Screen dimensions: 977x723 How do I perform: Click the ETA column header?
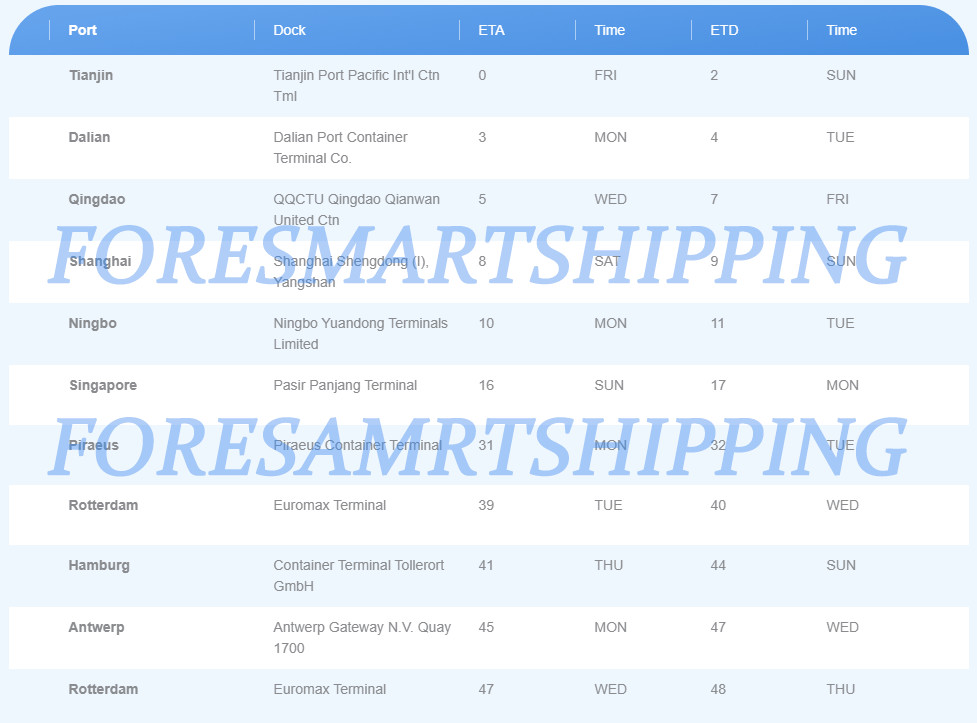coord(491,30)
